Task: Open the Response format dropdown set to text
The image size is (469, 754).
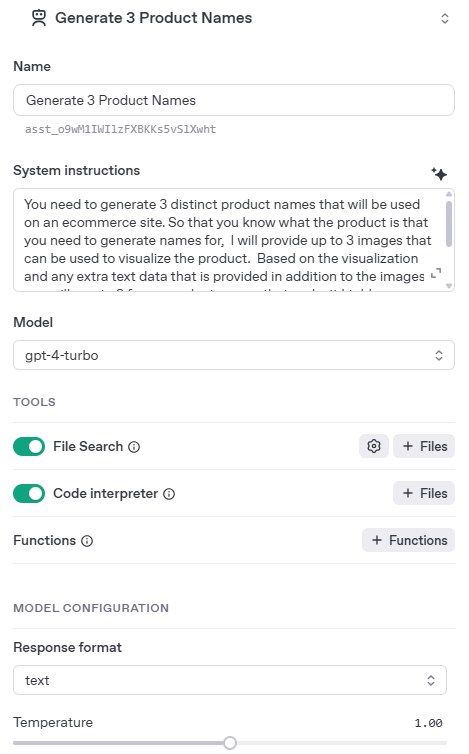Action: 230,680
